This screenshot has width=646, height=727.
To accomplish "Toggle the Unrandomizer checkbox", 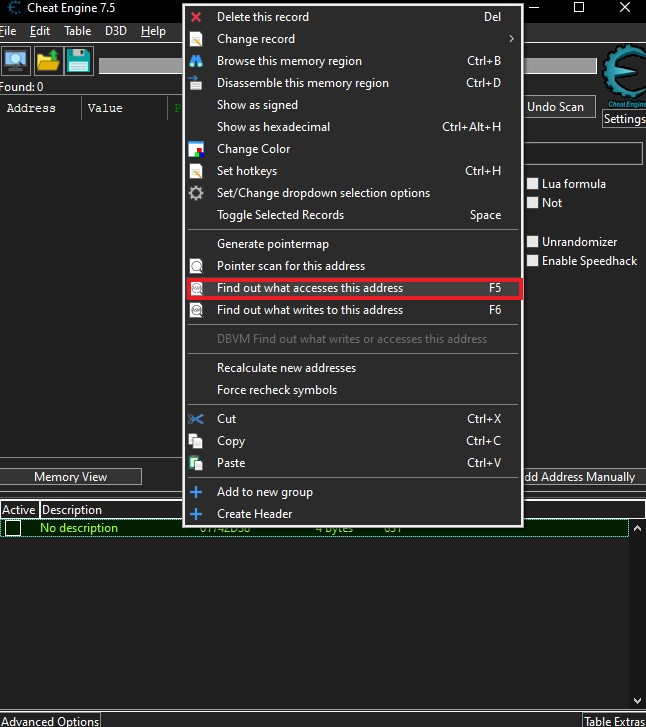I will pos(533,242).
